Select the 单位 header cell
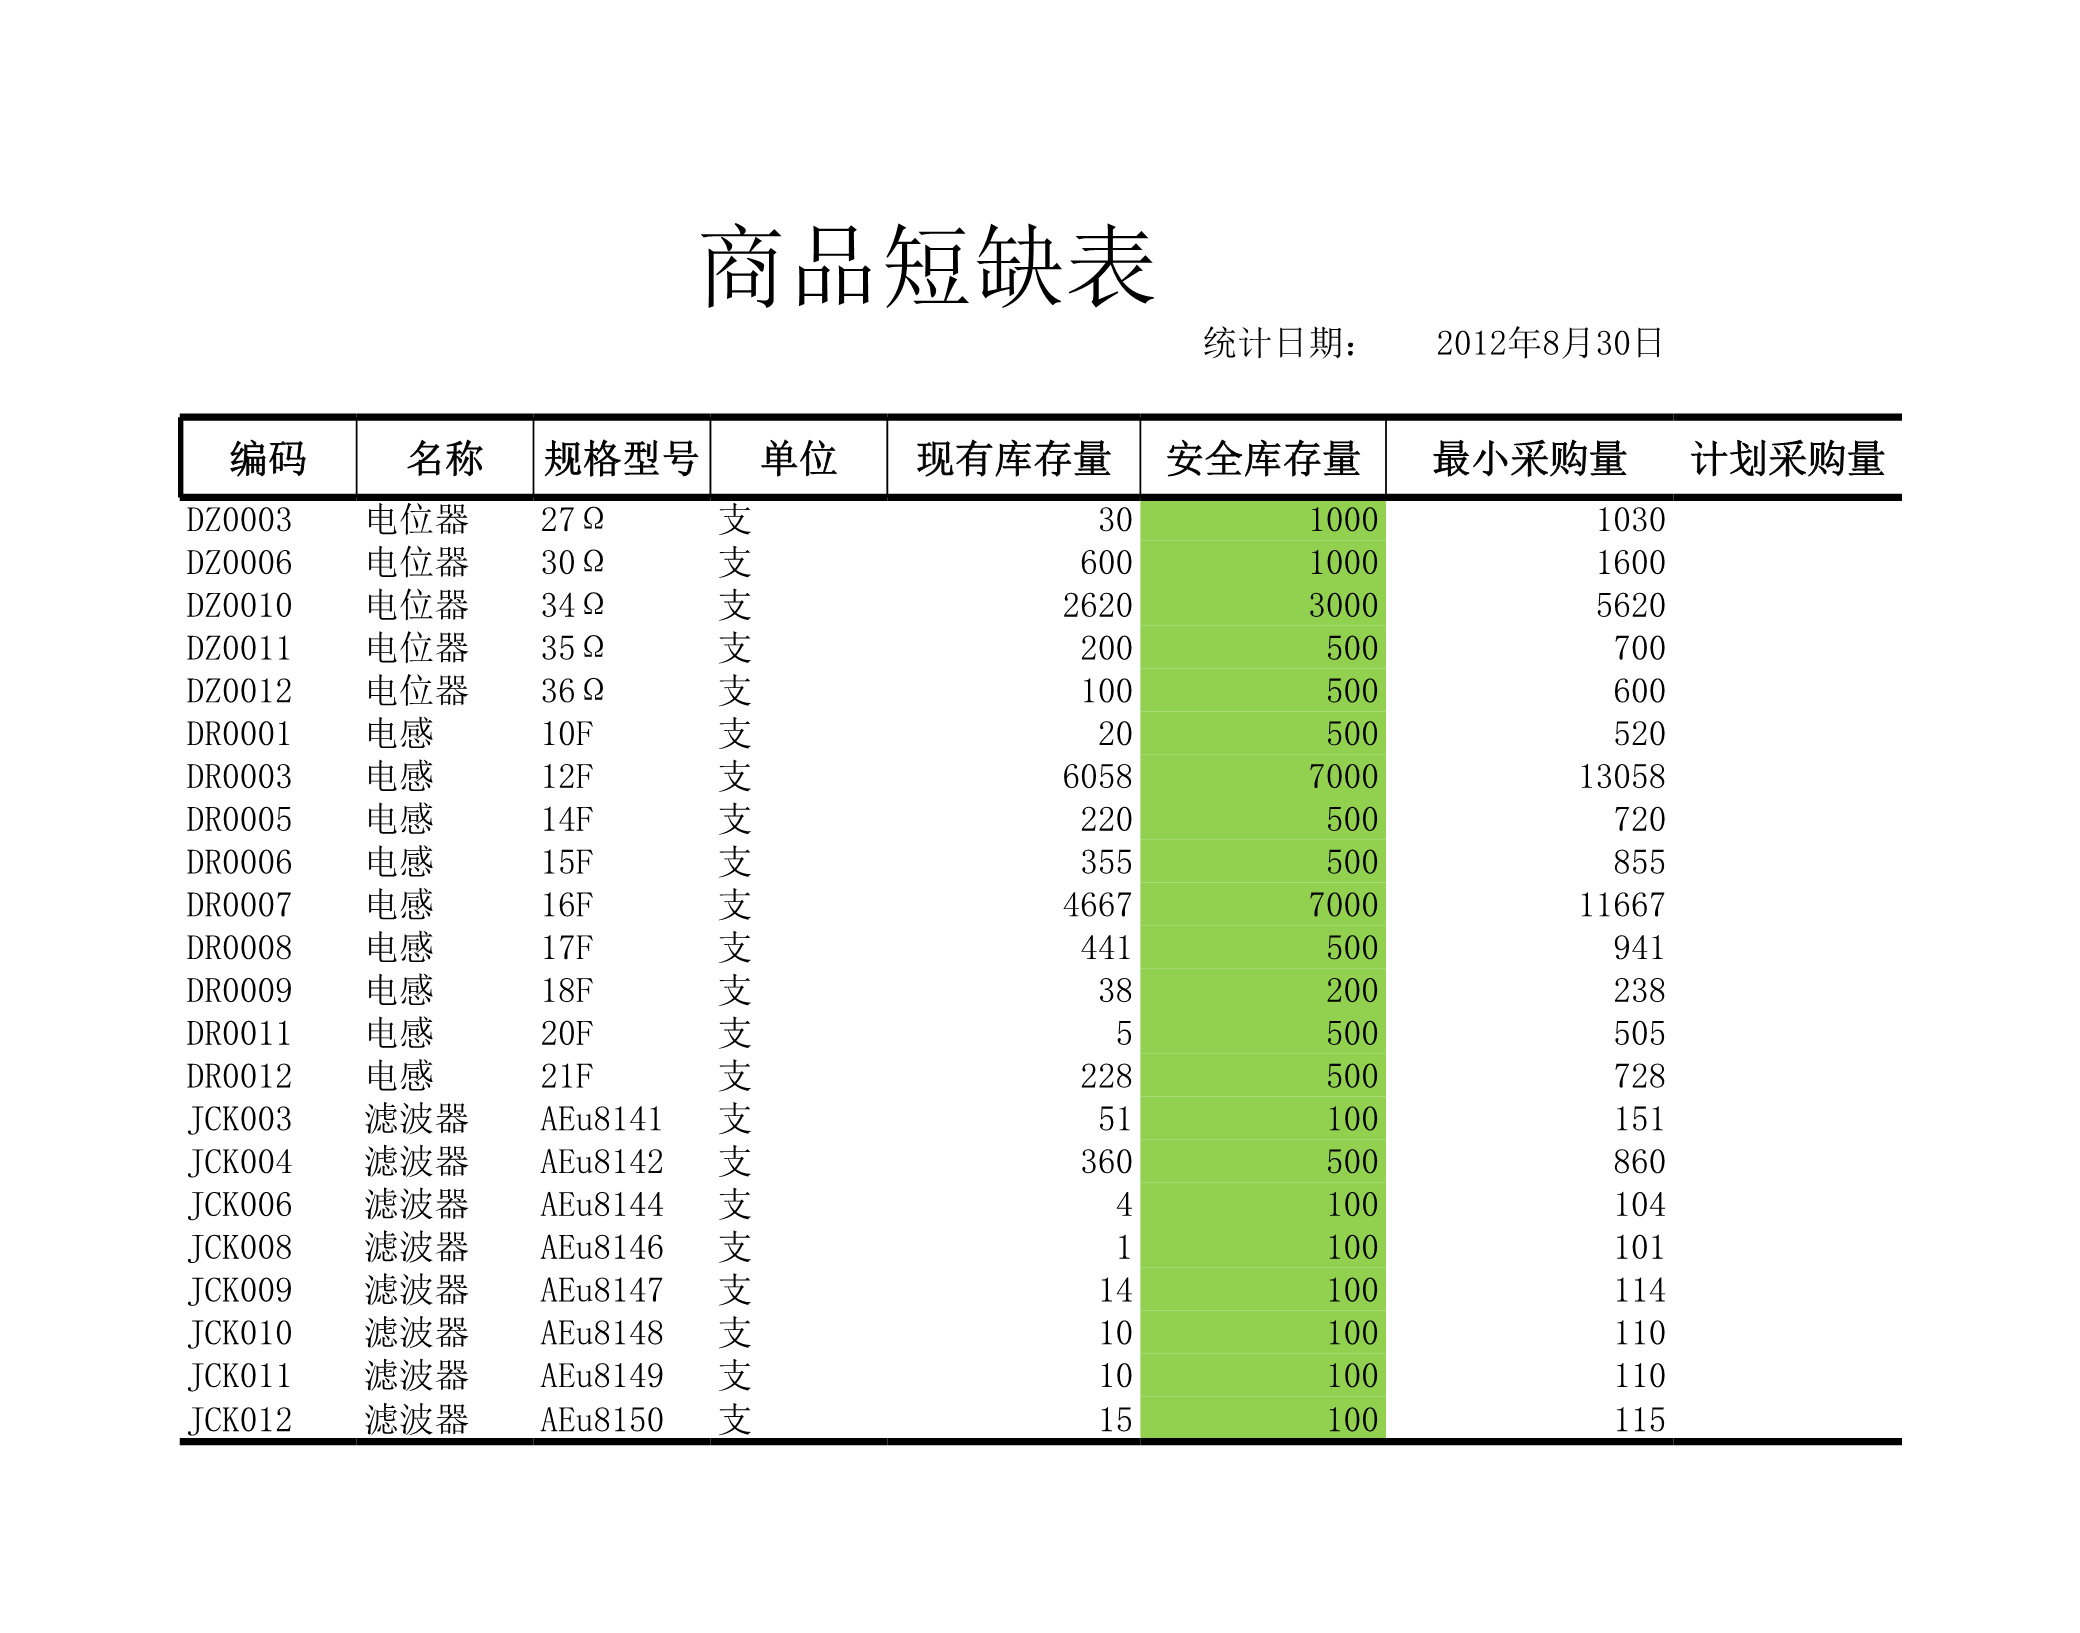The height and width of the screenshot is (1633, 2080). 798,458
